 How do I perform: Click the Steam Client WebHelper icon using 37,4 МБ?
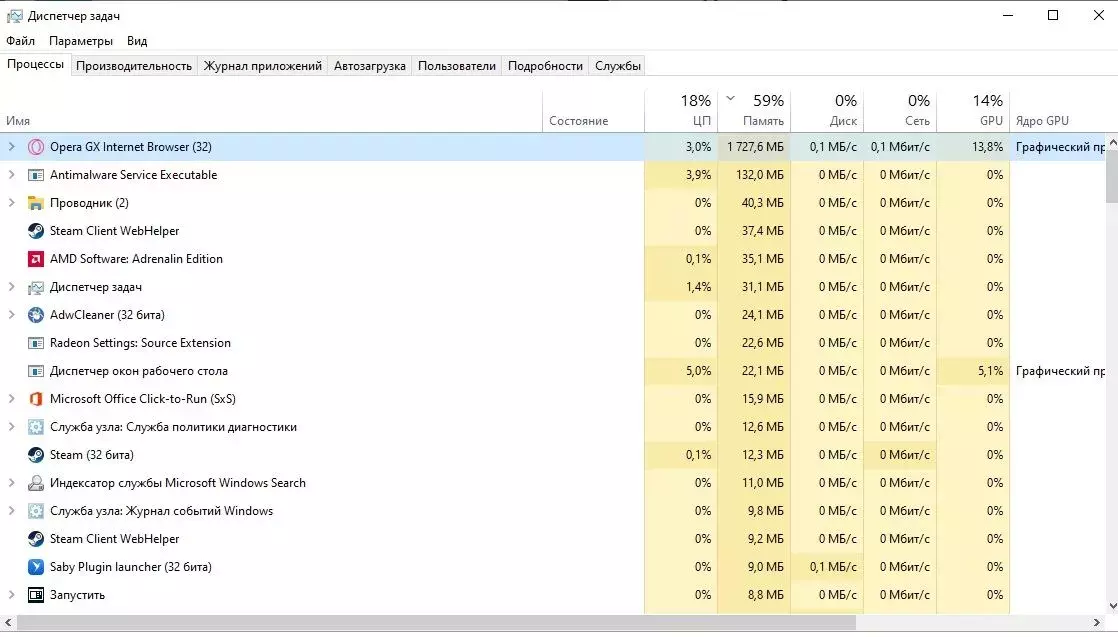pyautogui.click(x=36, y=231)
